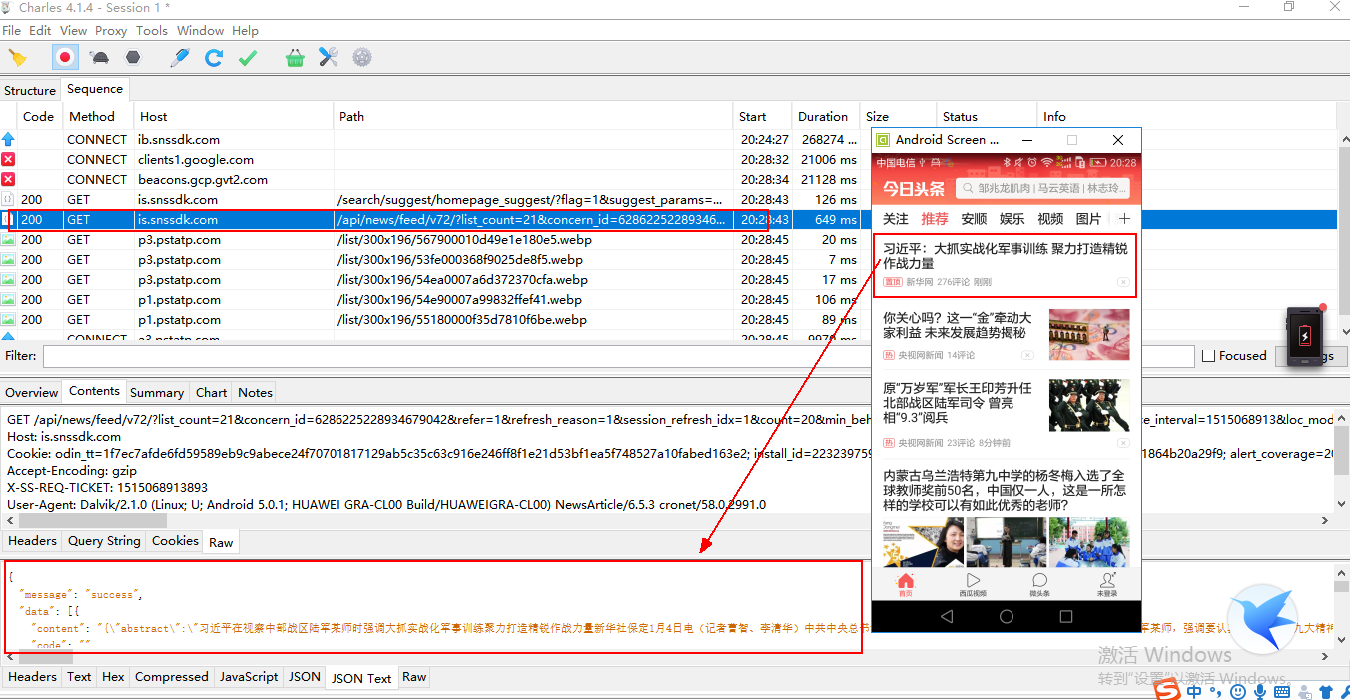Open the Summary tab
The image size is (1352, 700).
156,392
